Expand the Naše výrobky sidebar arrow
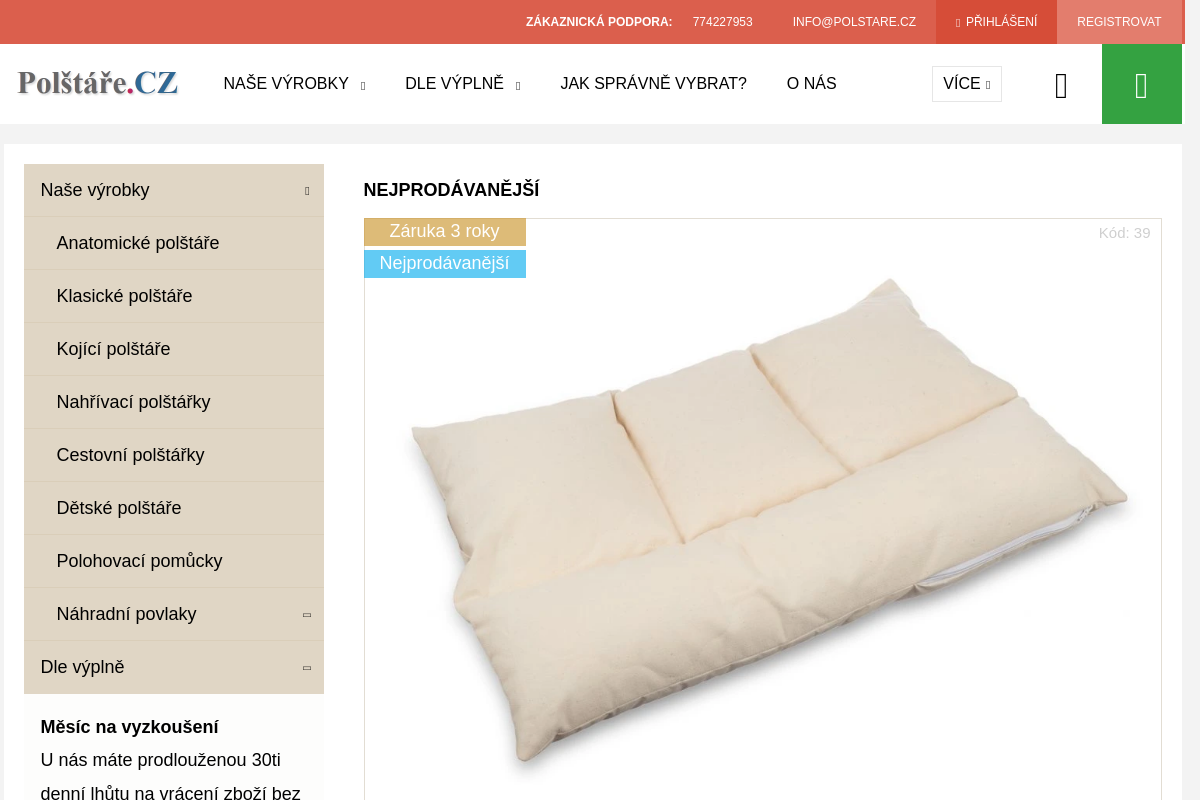 click(x=307, y=190)
